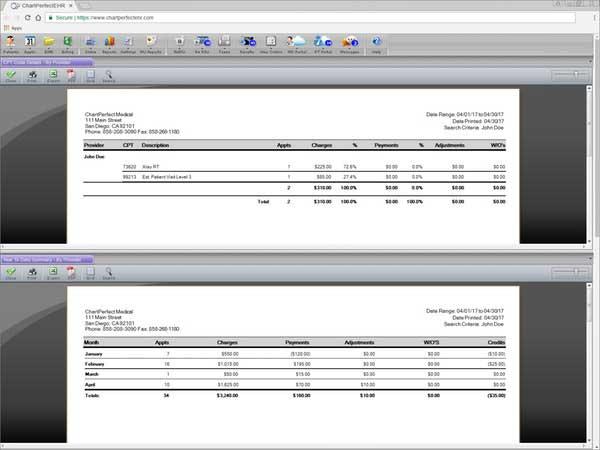Select the ChartPerfectEHR browser tab
The height and width of the screenshot is (450, 600).
click(x=42, y=6)
